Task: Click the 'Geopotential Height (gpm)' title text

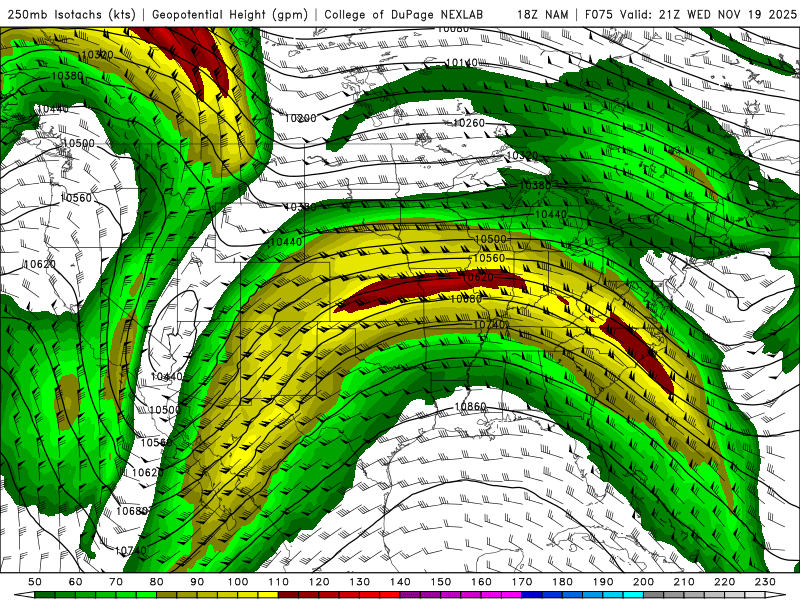Action: coord(230,14)
